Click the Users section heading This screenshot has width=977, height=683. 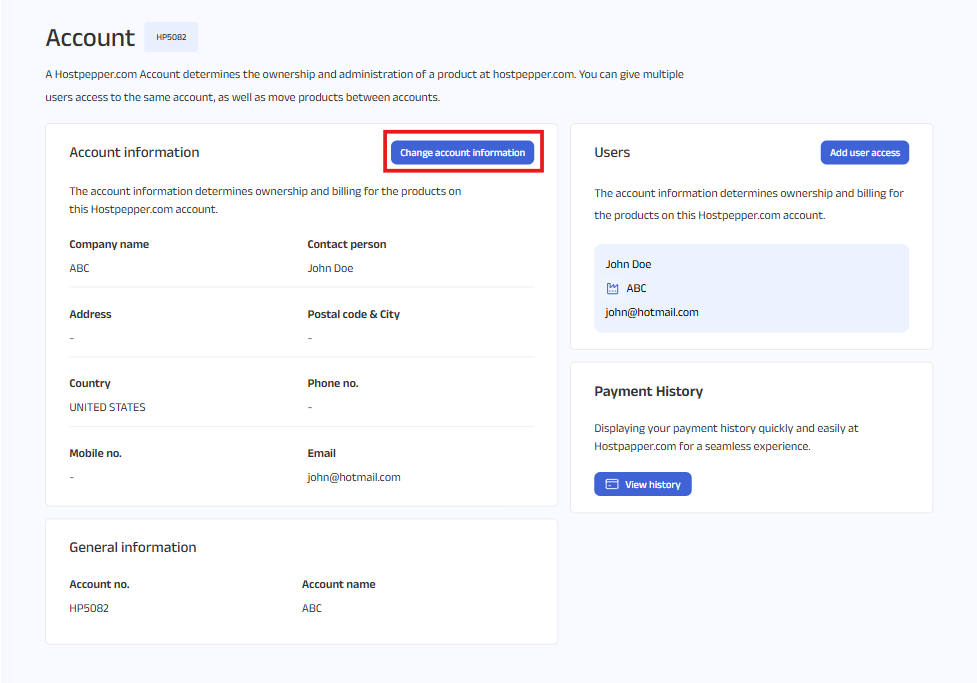pyautogui.click(x=612, y=152)
